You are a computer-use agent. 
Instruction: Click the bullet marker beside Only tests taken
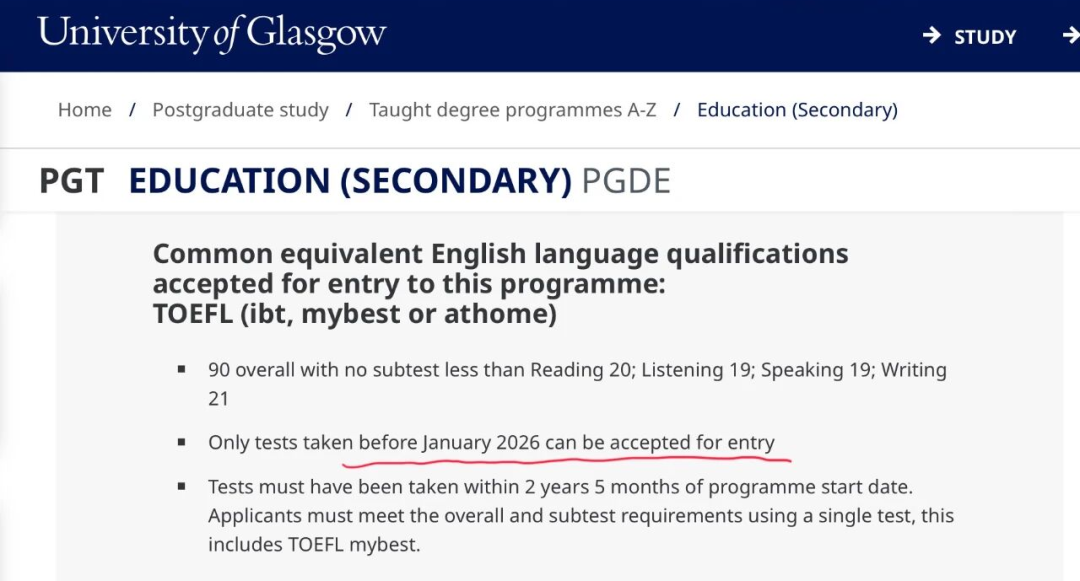(x=181, y=442)
